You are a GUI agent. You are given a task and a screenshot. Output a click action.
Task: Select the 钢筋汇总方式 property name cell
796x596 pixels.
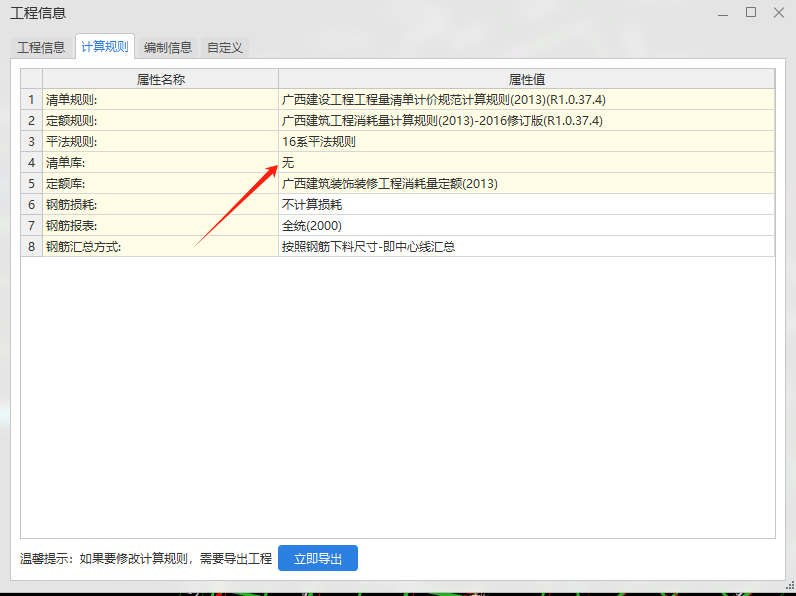[x=160, y=247]
